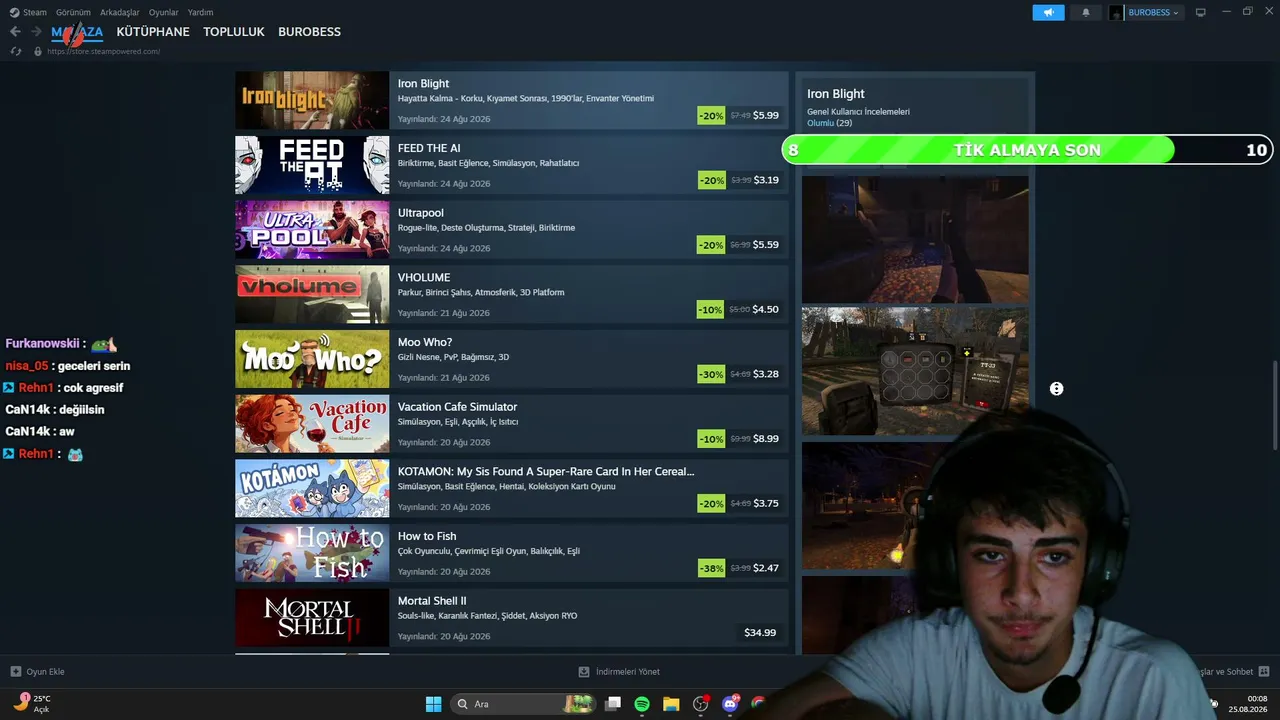Click the Moo Who? capsule image
1280x720 pixels.
(312, 359)
